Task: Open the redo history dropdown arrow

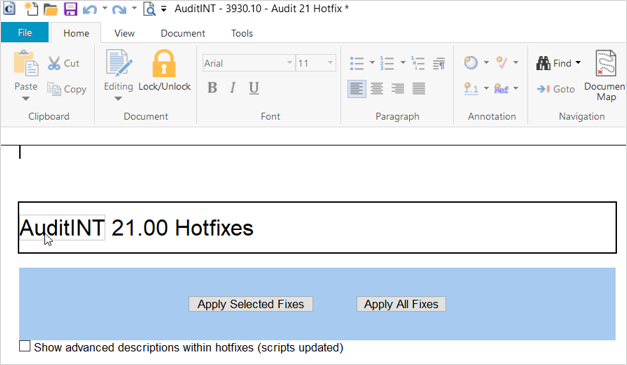Action: coord(134,8)
